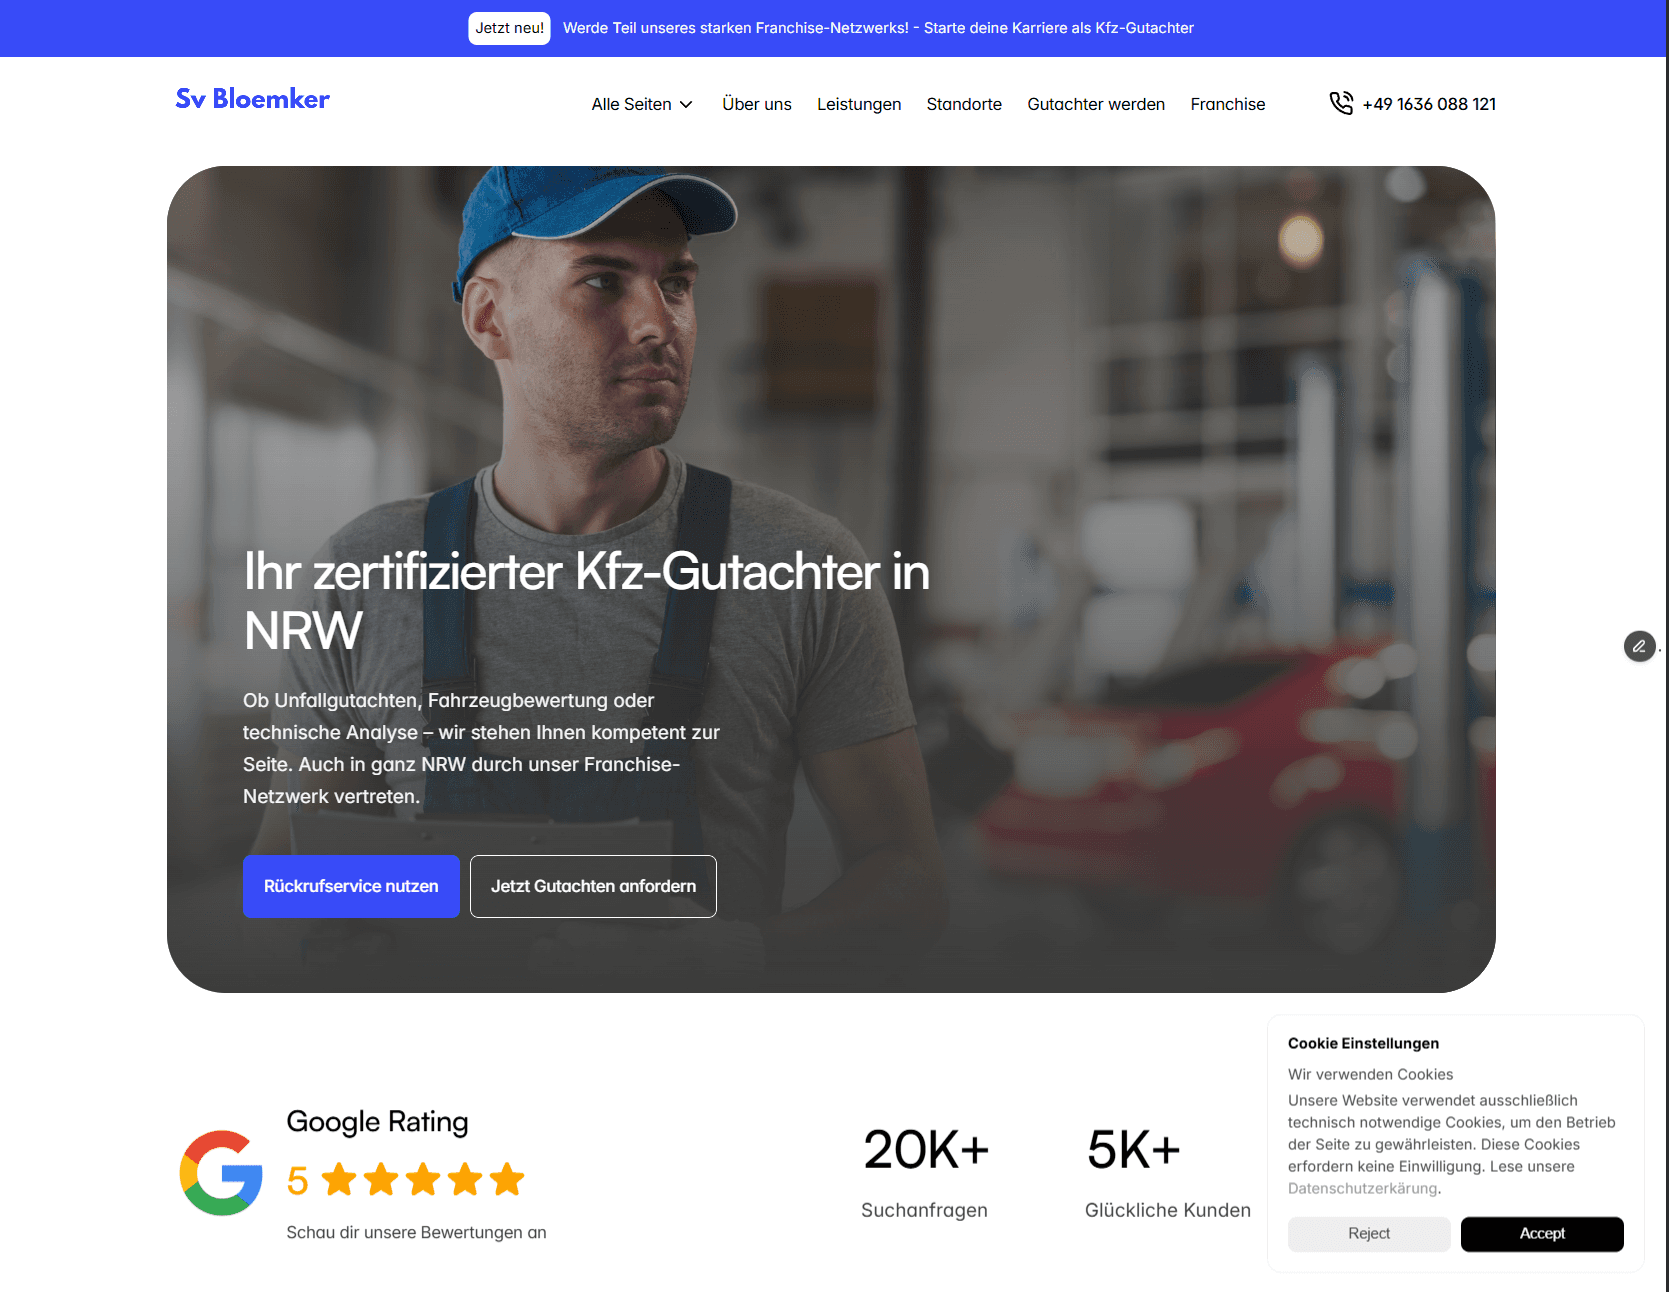Image resolution: width=1669 pixels, height=1292 pixels.
Task: Click the phone icon in header
Action: (x=1341, y=103)
